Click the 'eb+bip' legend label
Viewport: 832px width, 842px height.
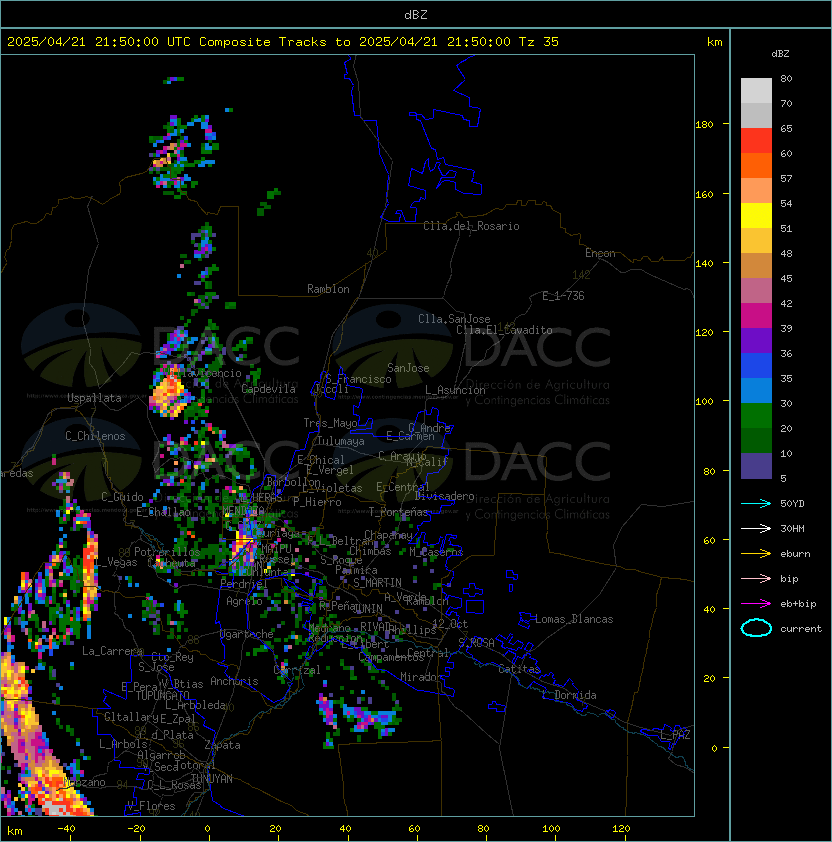pyautogui.click(x=798, y=604)
